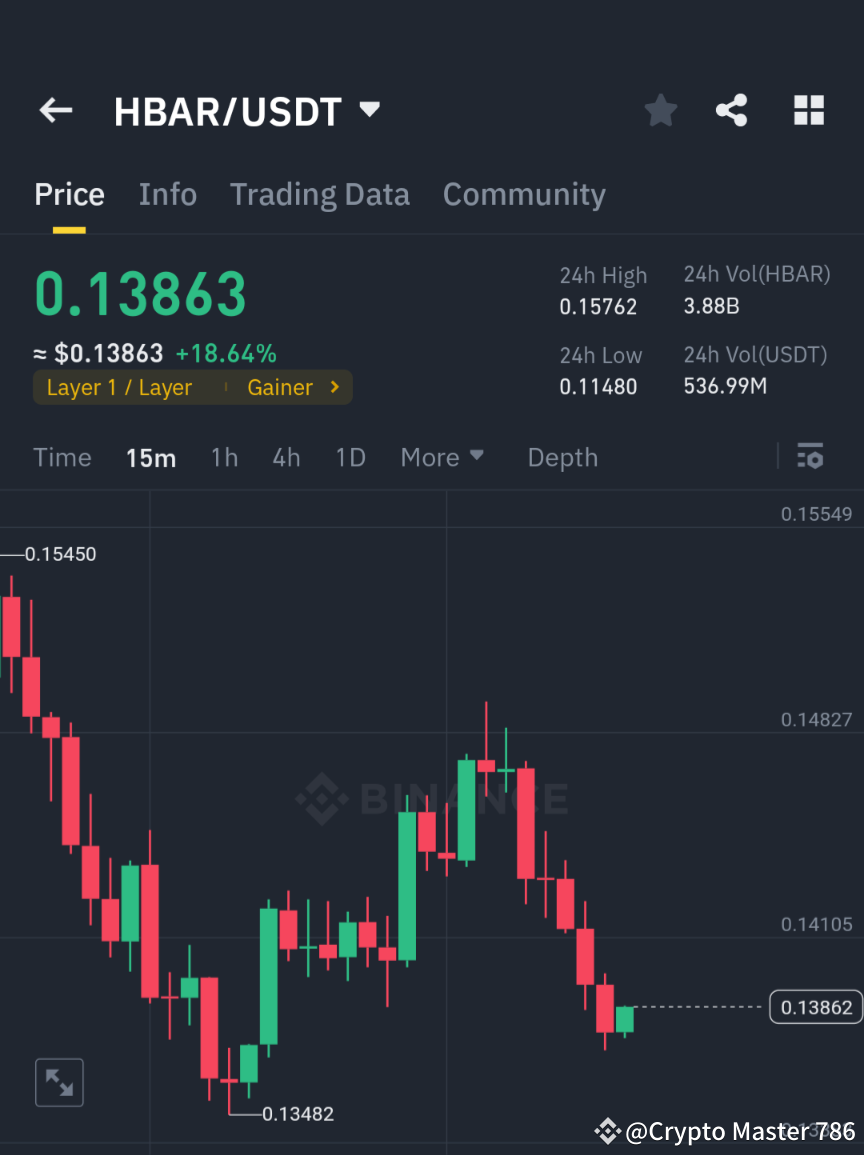Image resolution: width=864 pixels, height=1155 pixels.
Task: Switch to the 1D timeframe
Action: (x=350, y=457)
